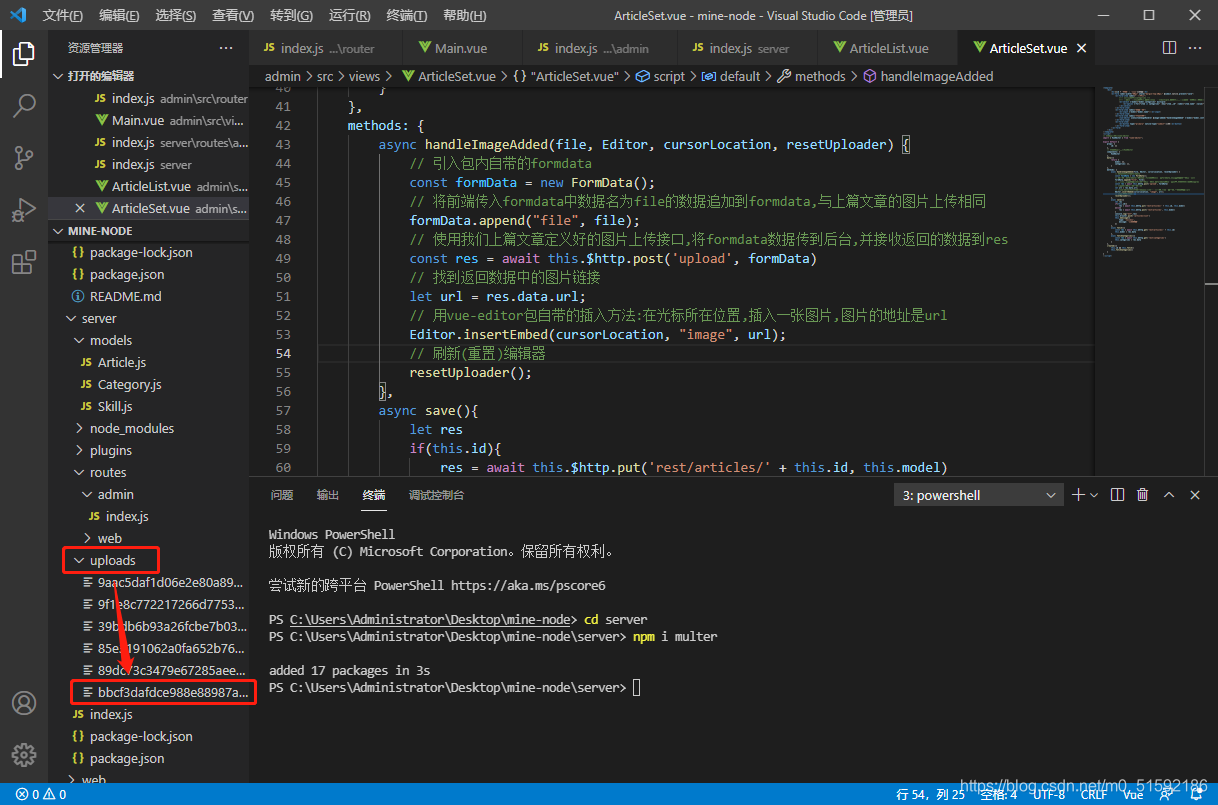Open the Extensions view
Image resolution: width=1218 pixels, height=805 pixels.
[24, 263]
